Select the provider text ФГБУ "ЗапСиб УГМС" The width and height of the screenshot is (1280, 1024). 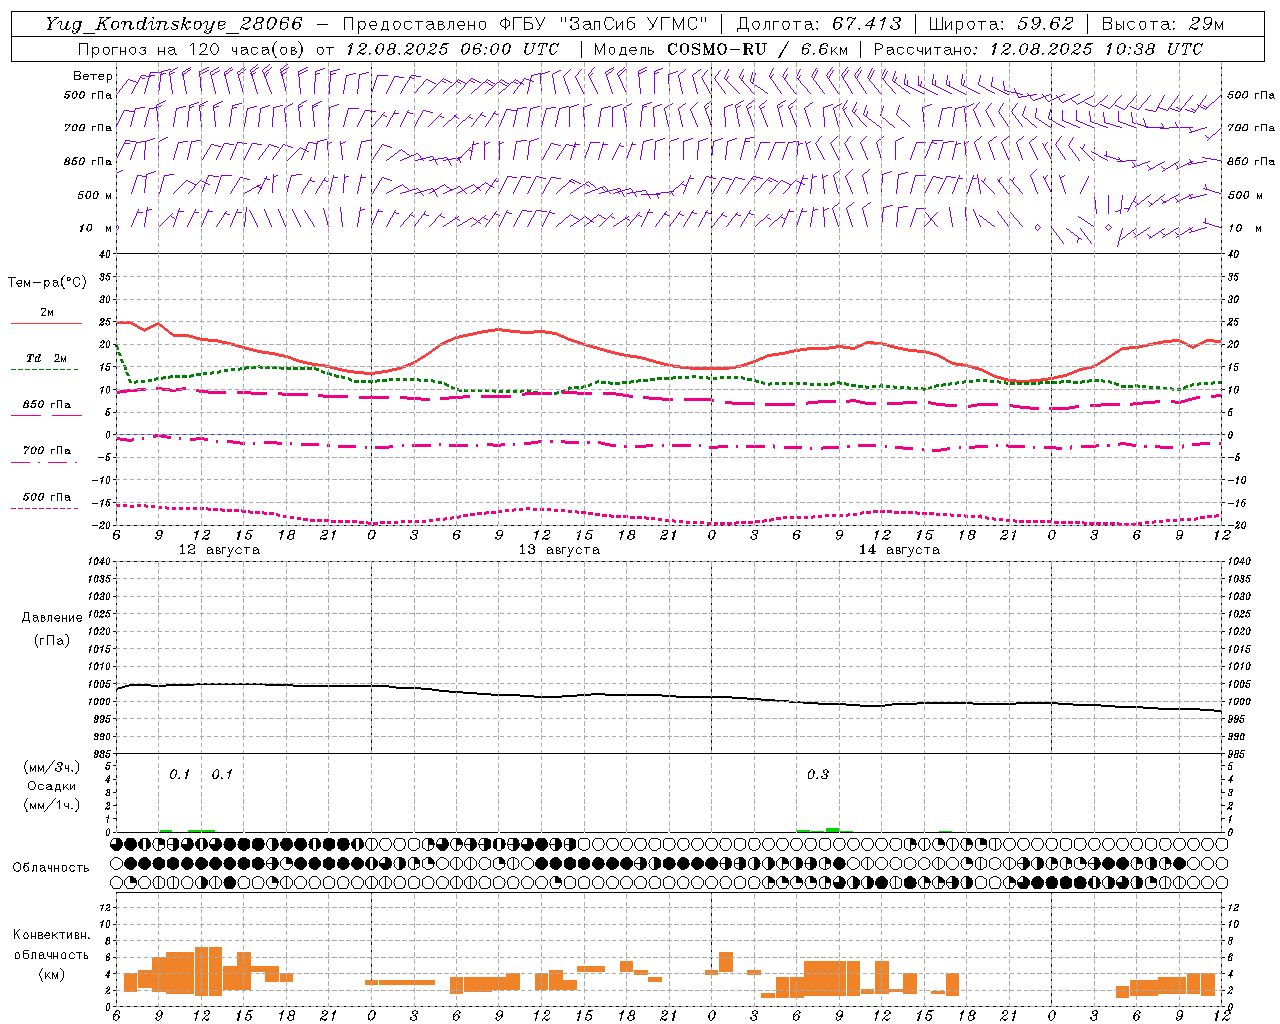click(x=603, y=24)
